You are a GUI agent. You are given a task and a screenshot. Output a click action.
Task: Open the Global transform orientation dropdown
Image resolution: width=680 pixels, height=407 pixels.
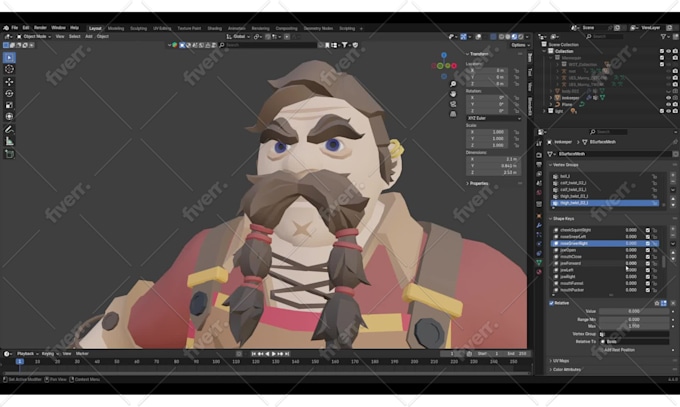pos(238,36)
